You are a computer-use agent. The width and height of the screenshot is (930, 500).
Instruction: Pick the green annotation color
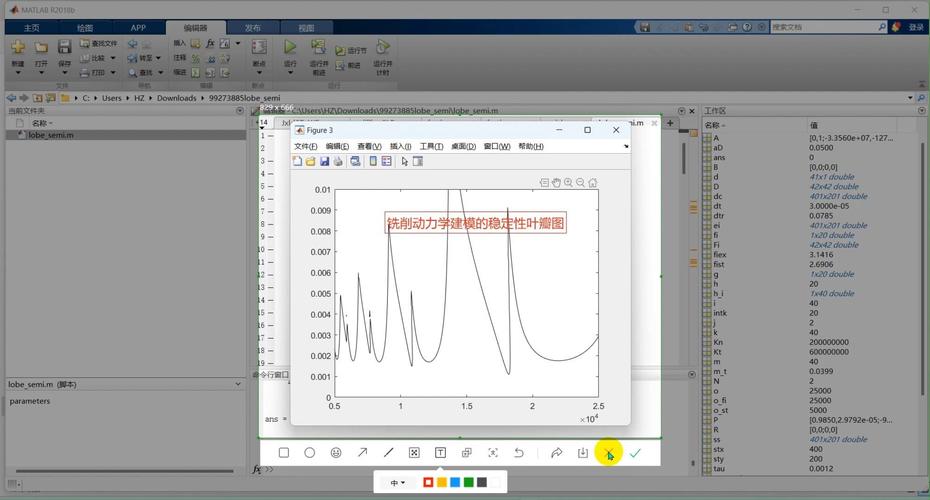coord(469,482)
